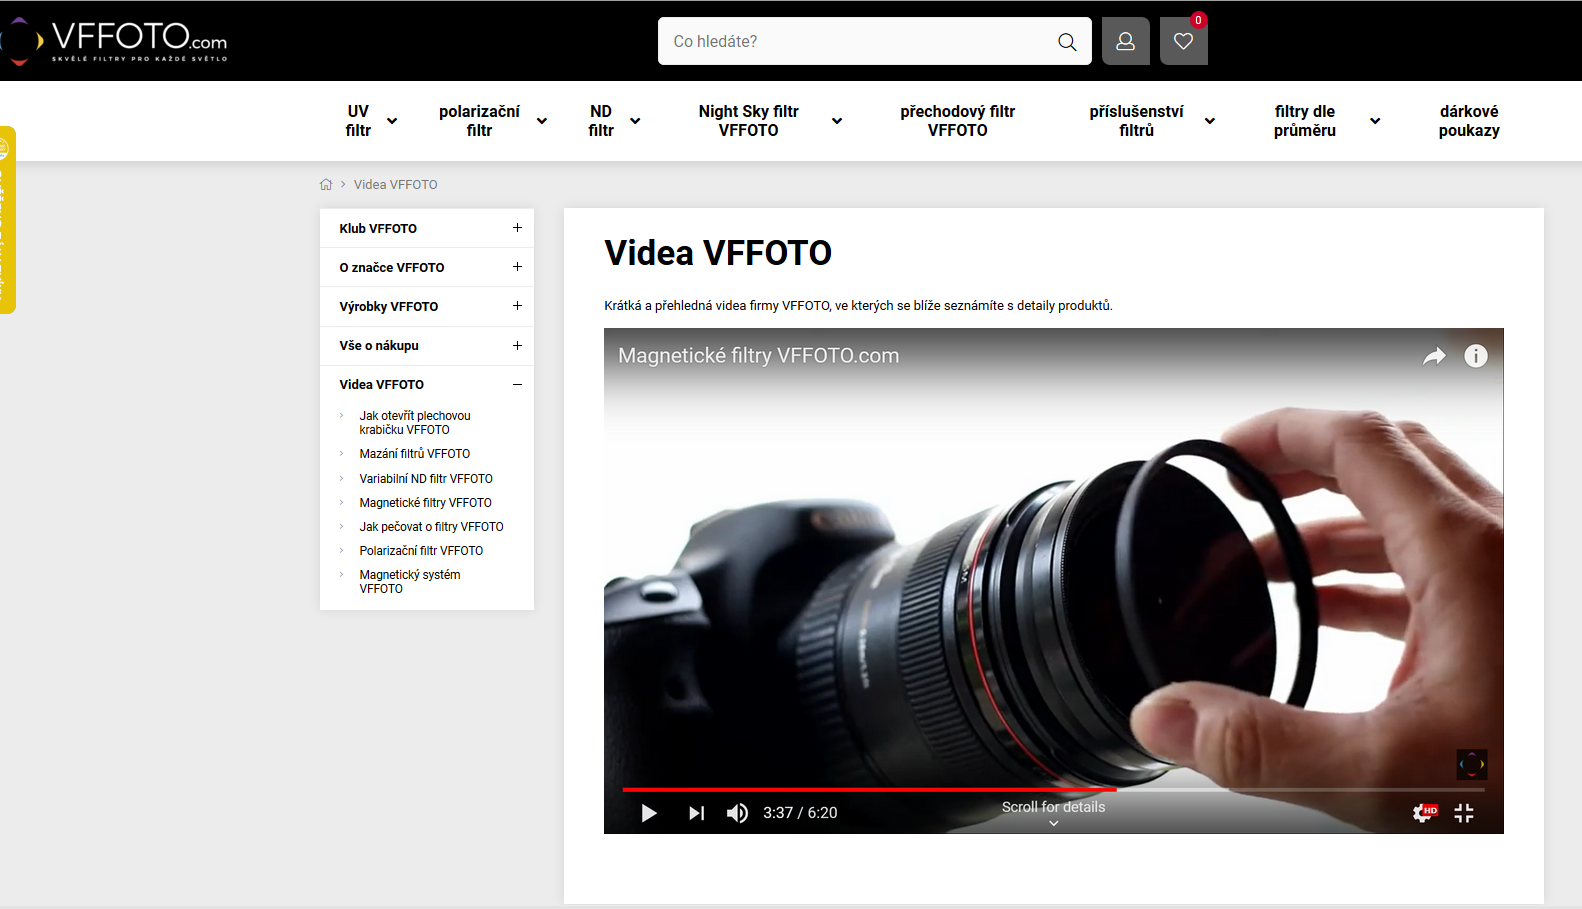Image resolution: width=1582 pixels, height=909 pixels.
Task: Click O značce VFFOTO sidebar heading
Action: click(392, 268)
